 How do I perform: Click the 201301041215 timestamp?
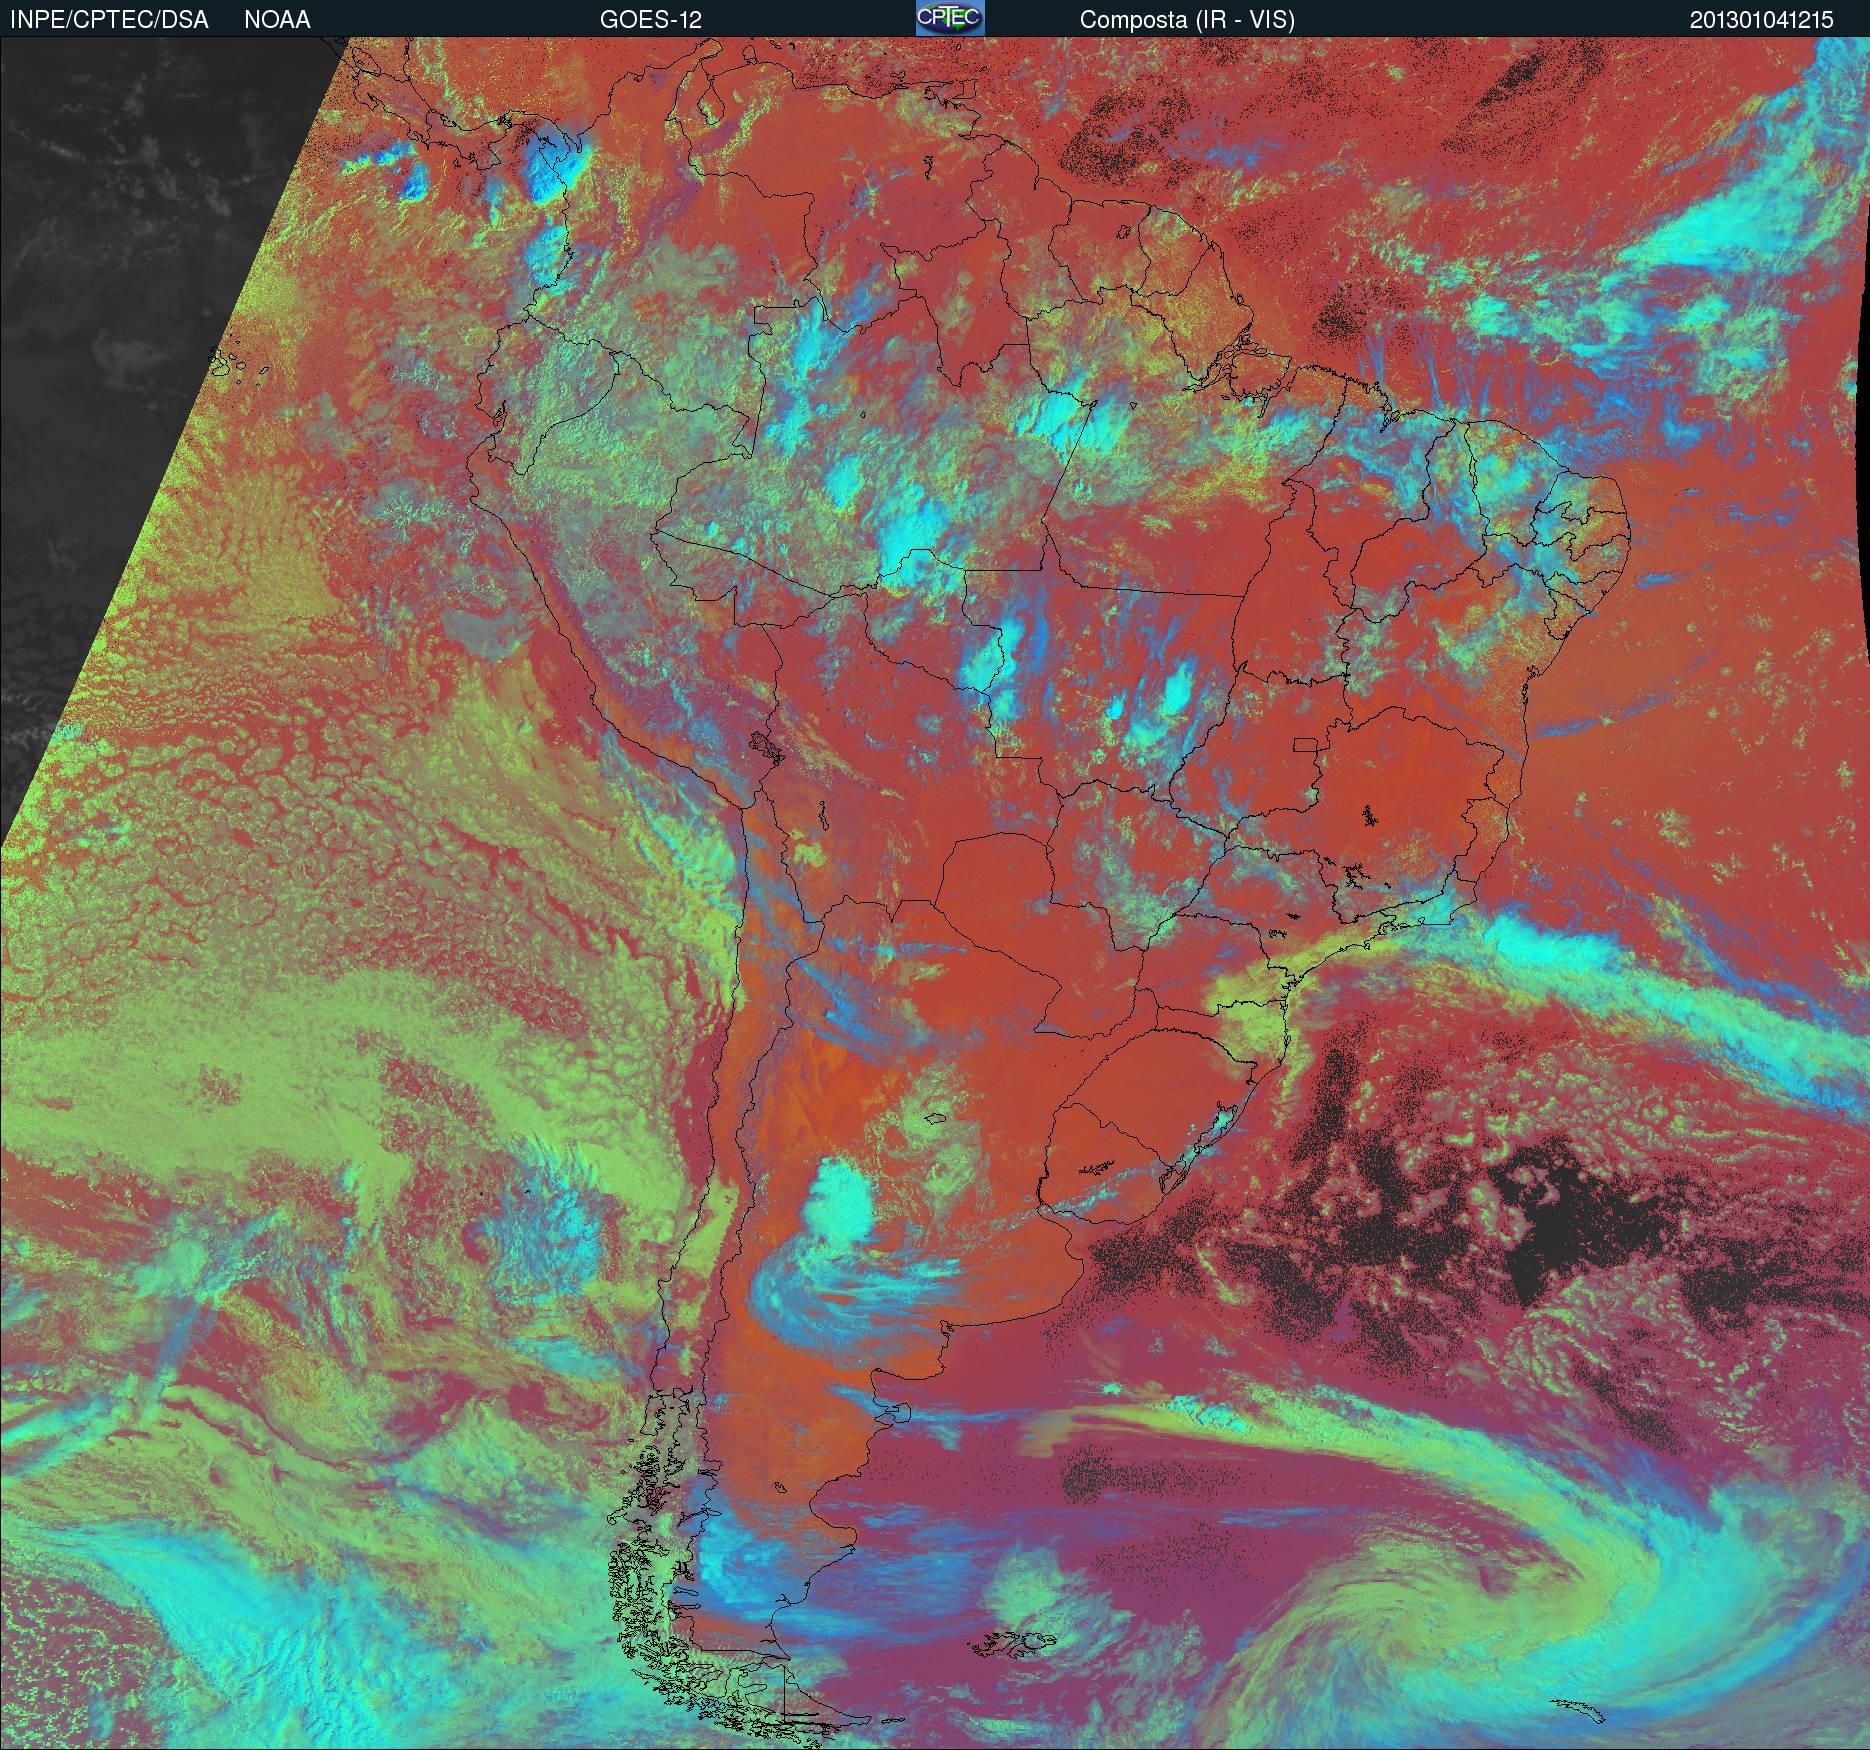1762,20
